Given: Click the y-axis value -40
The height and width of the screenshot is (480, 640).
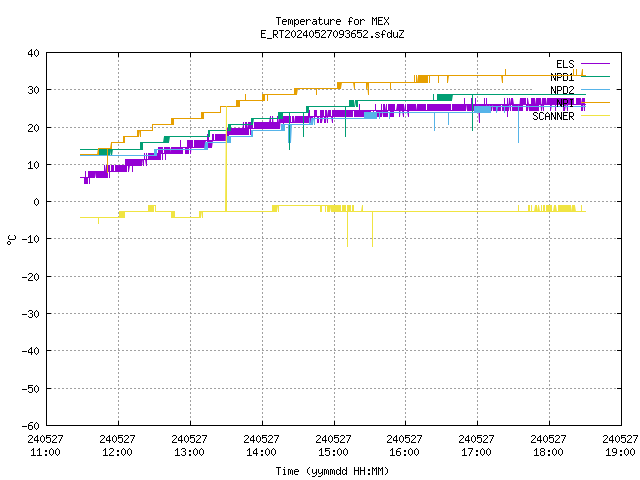Looking at the screenshot, I should 31,351.
